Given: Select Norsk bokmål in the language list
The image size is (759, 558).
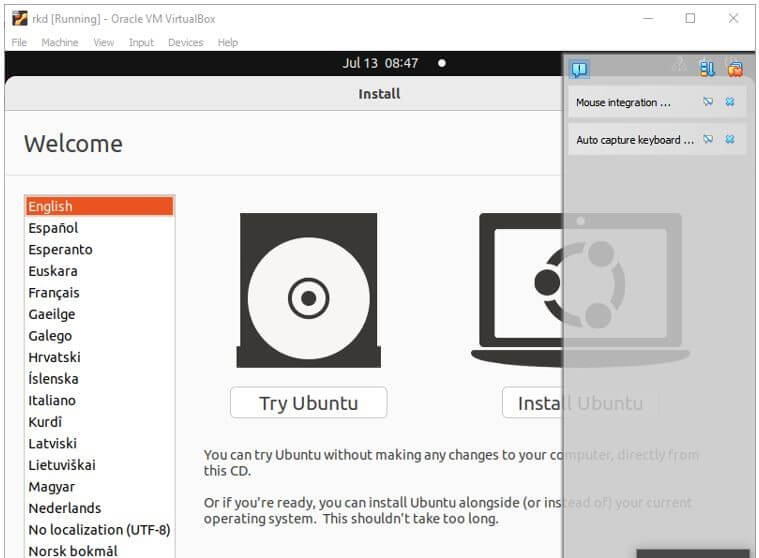Looking at the screenshot, I should [x=99, y=550].
